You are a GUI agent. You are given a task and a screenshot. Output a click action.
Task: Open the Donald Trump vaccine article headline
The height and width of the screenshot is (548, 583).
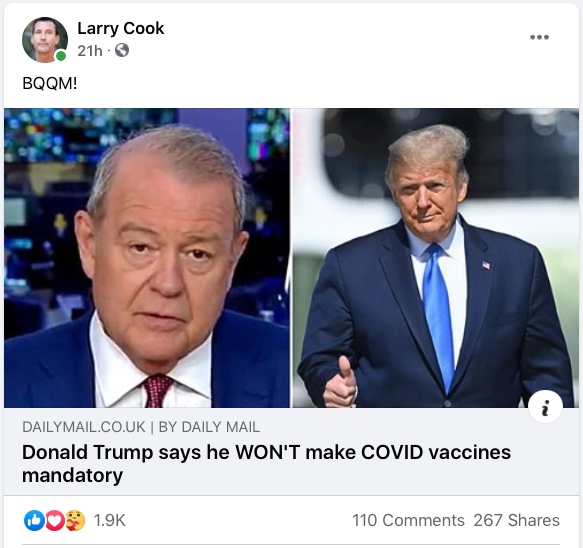pos(266,464)
